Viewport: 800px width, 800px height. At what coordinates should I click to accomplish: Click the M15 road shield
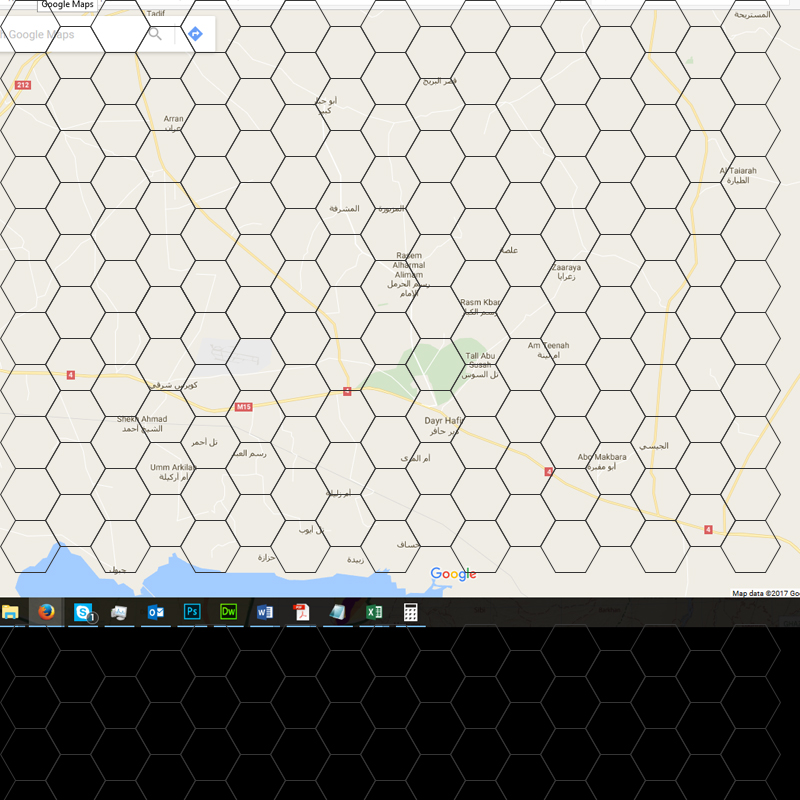[x=243, y=407]
